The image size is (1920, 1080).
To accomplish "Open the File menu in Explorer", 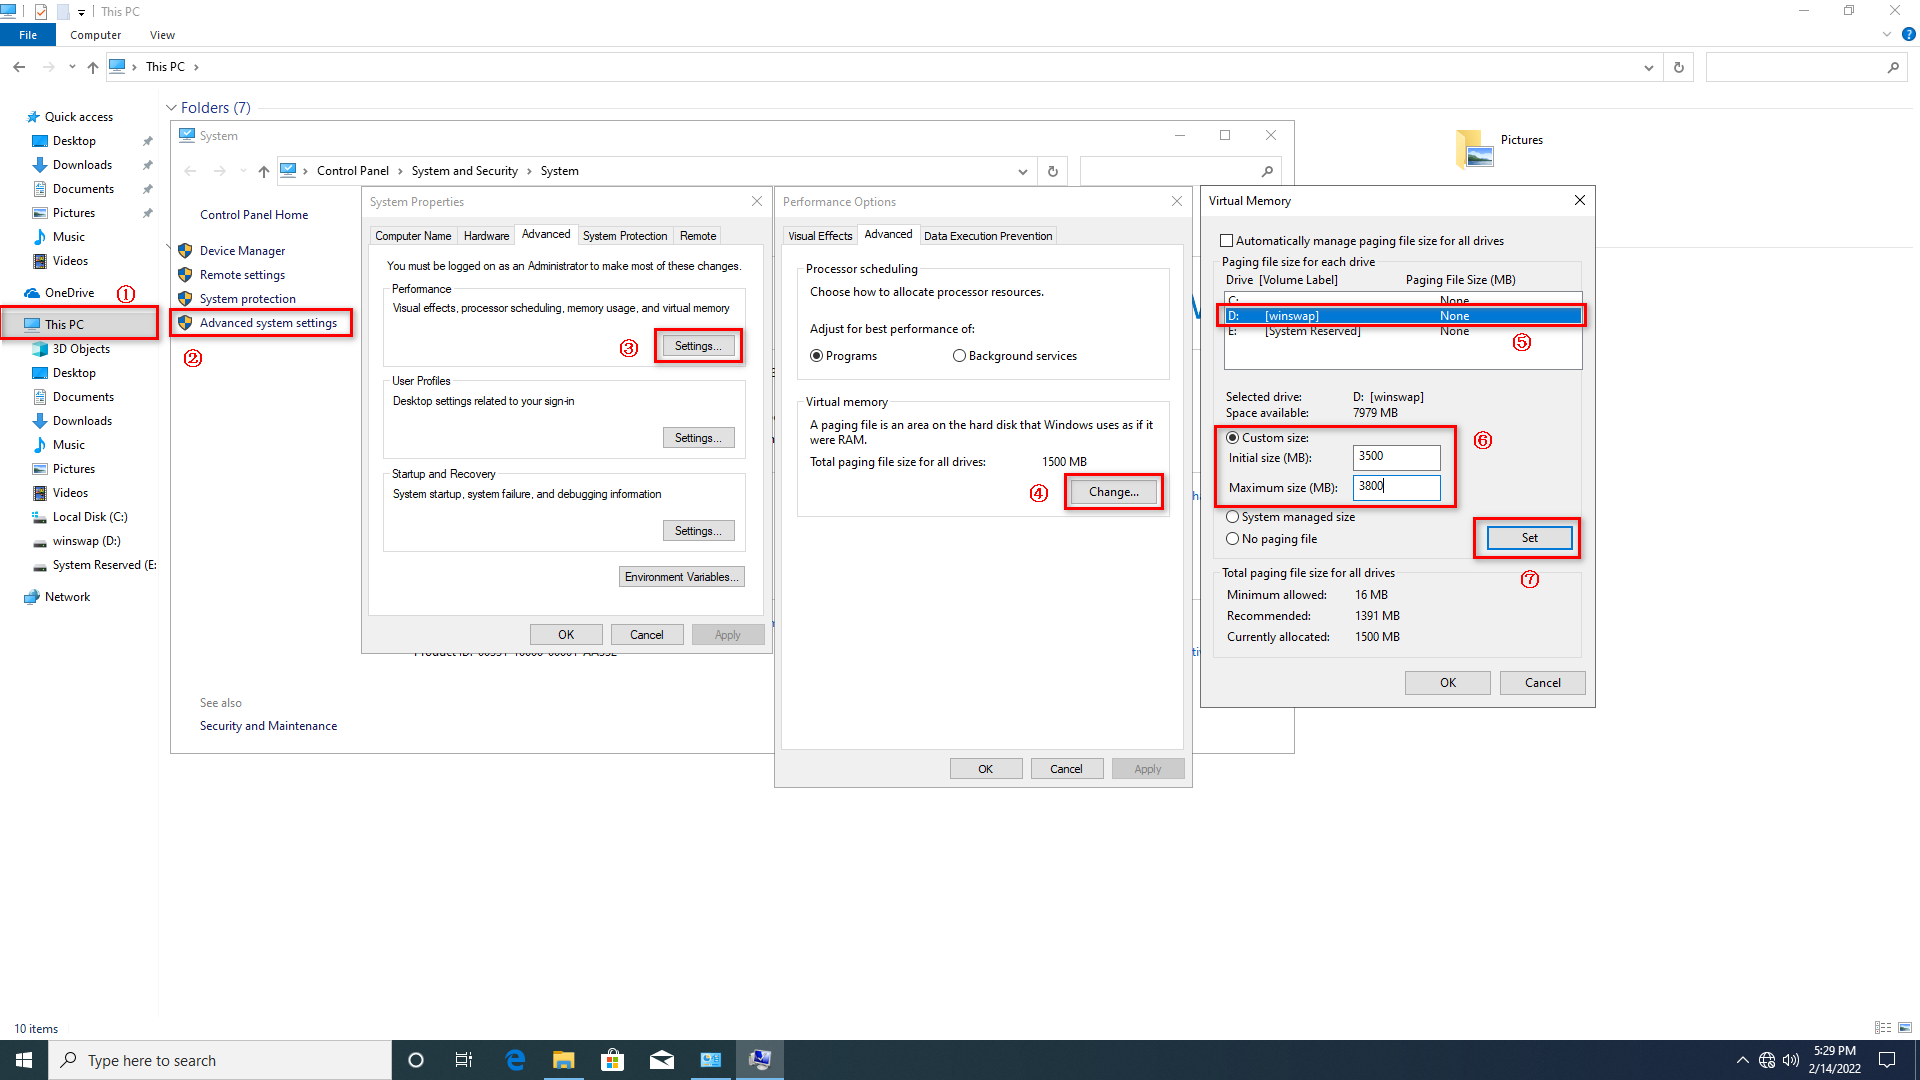I will point(28,35).
